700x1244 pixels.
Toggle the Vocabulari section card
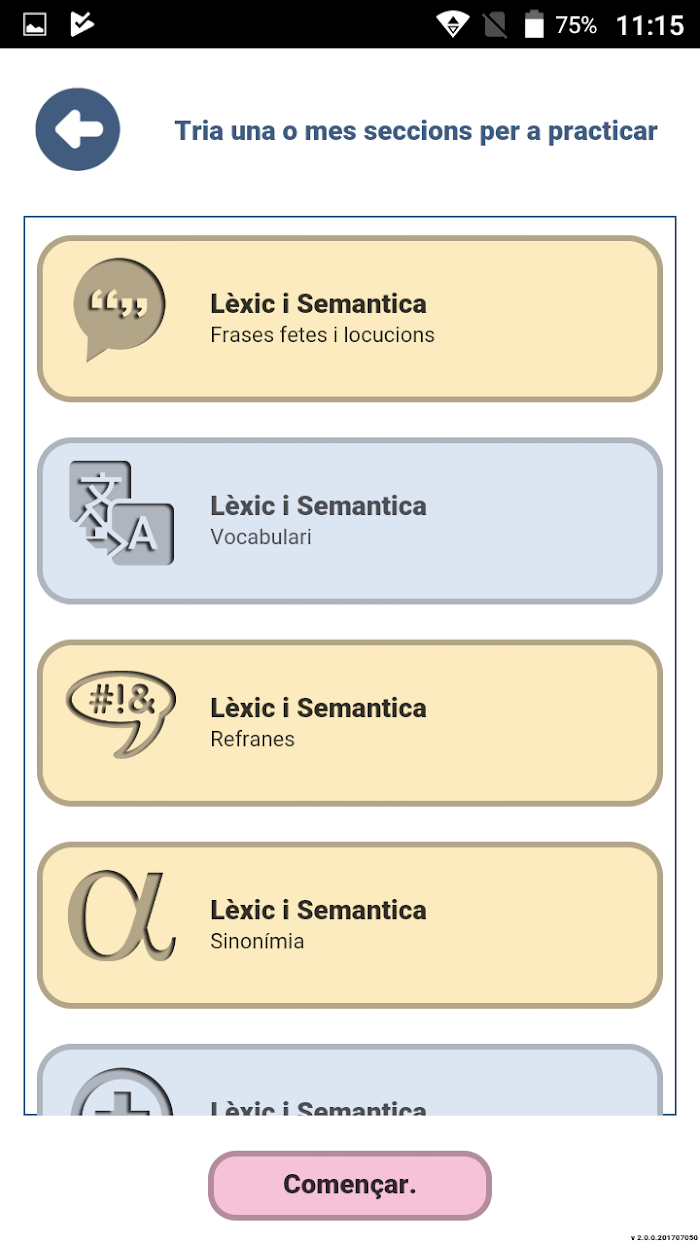point(350,521)
